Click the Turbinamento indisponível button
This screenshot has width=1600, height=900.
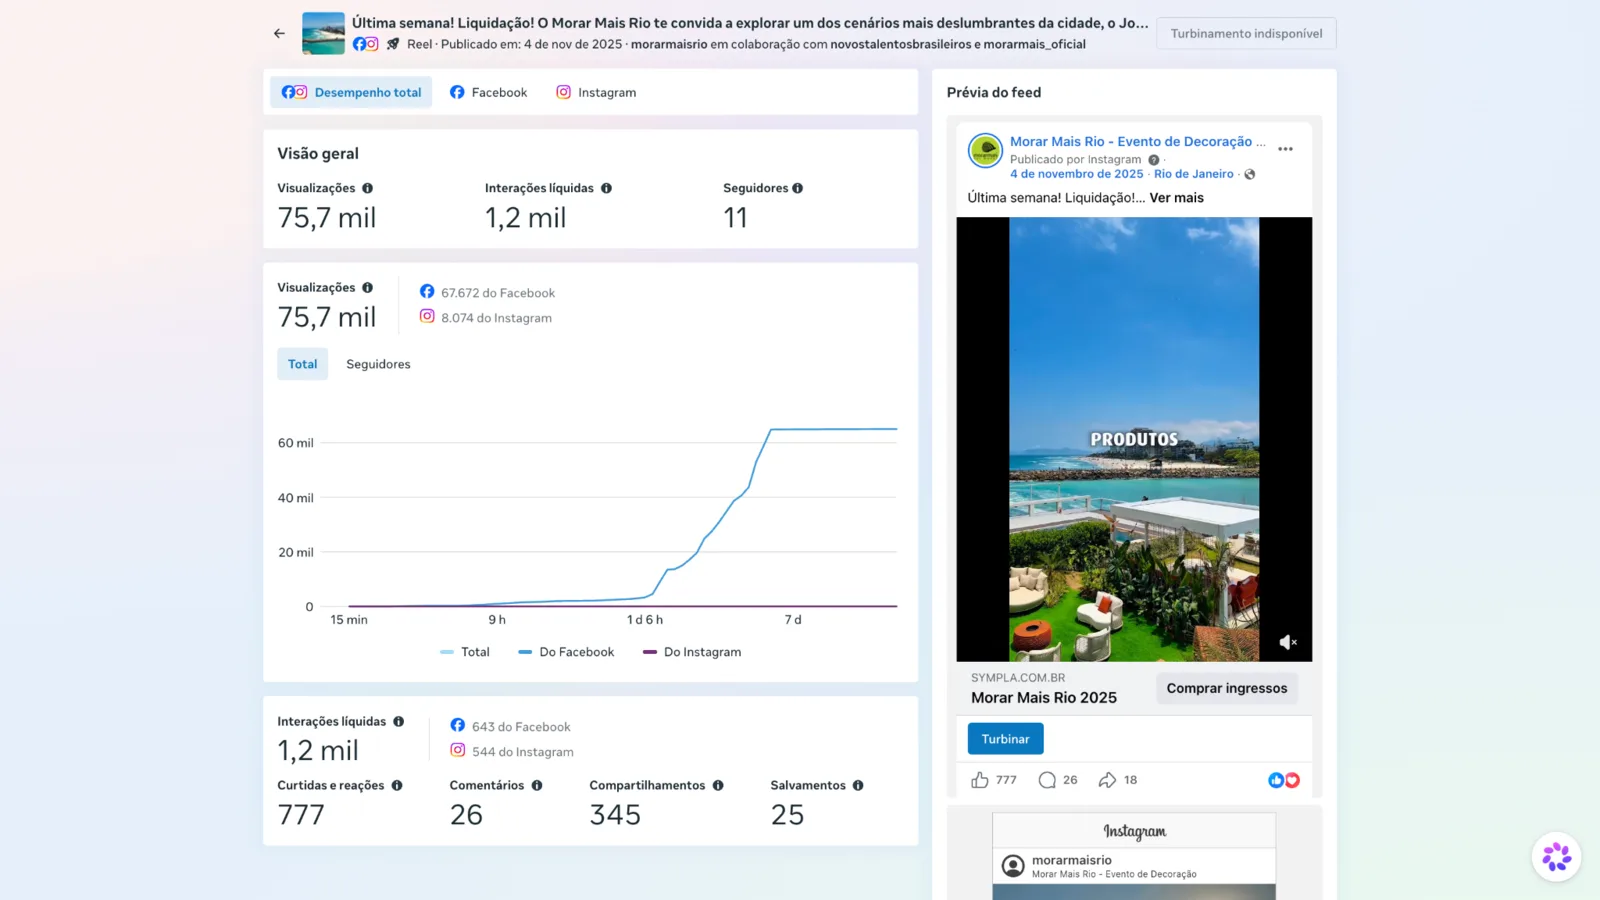tap(1246, 33)
